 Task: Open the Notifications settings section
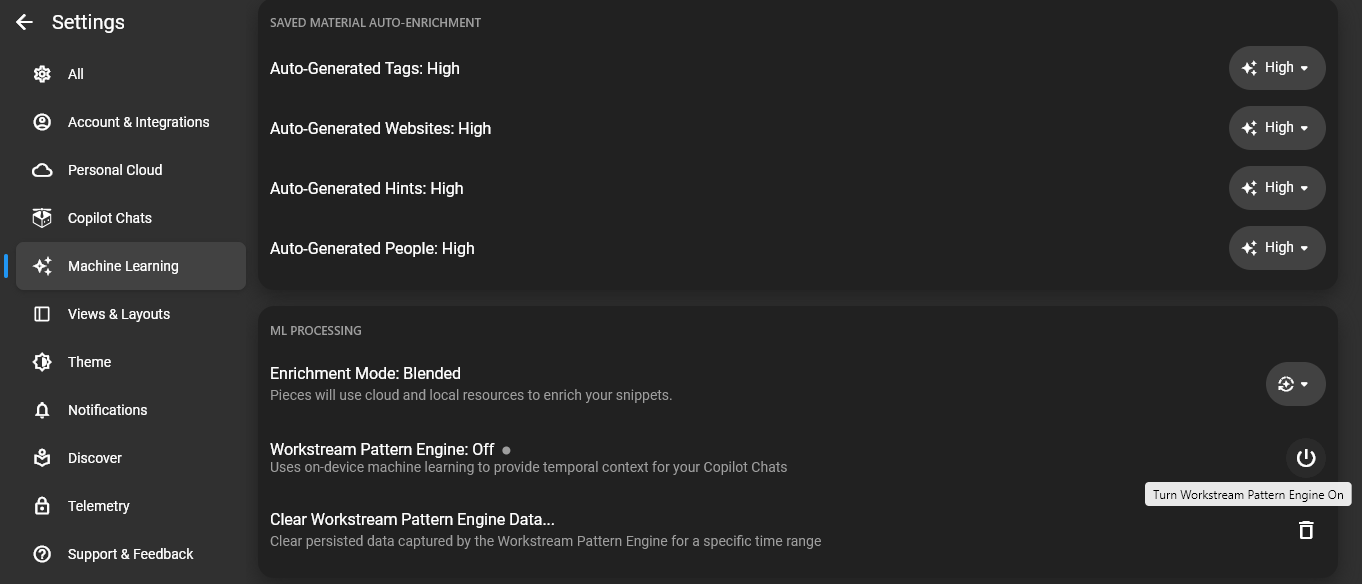pyautogui.click(x=107, y=409)
